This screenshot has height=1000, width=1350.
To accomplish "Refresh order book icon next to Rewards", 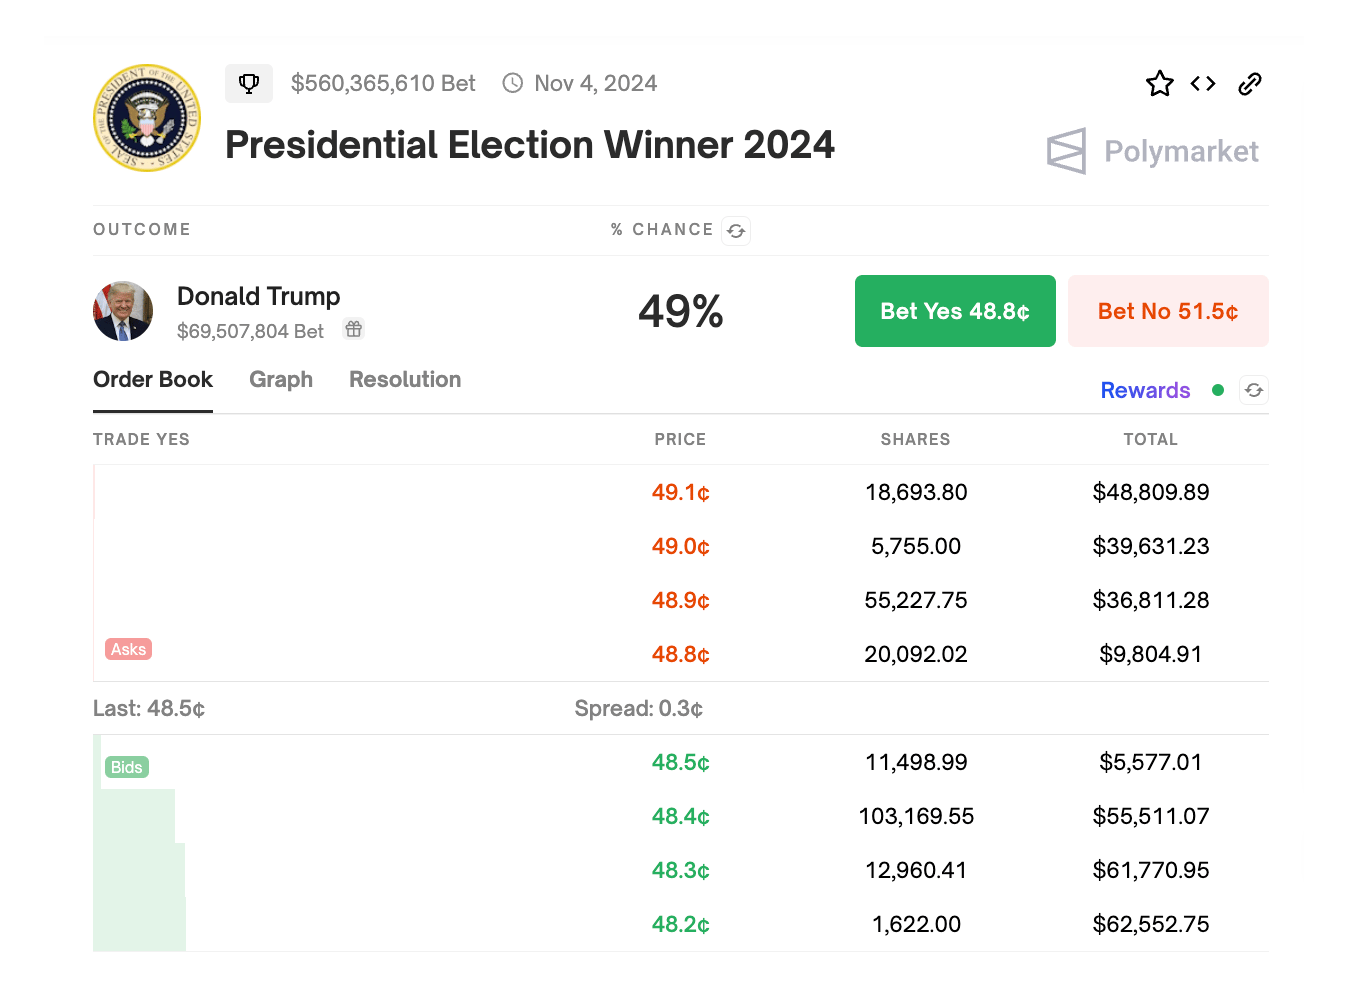I will [1254, 390].
